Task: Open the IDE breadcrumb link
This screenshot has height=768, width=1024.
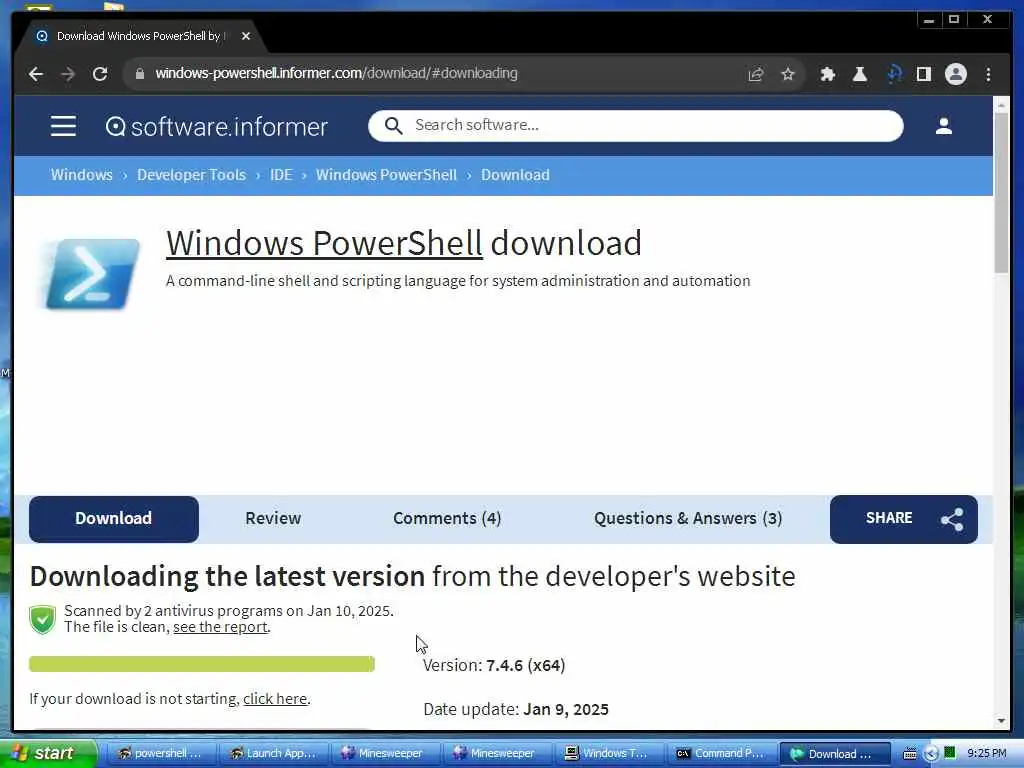Action: pyautogui.click(x=281, y=175)
